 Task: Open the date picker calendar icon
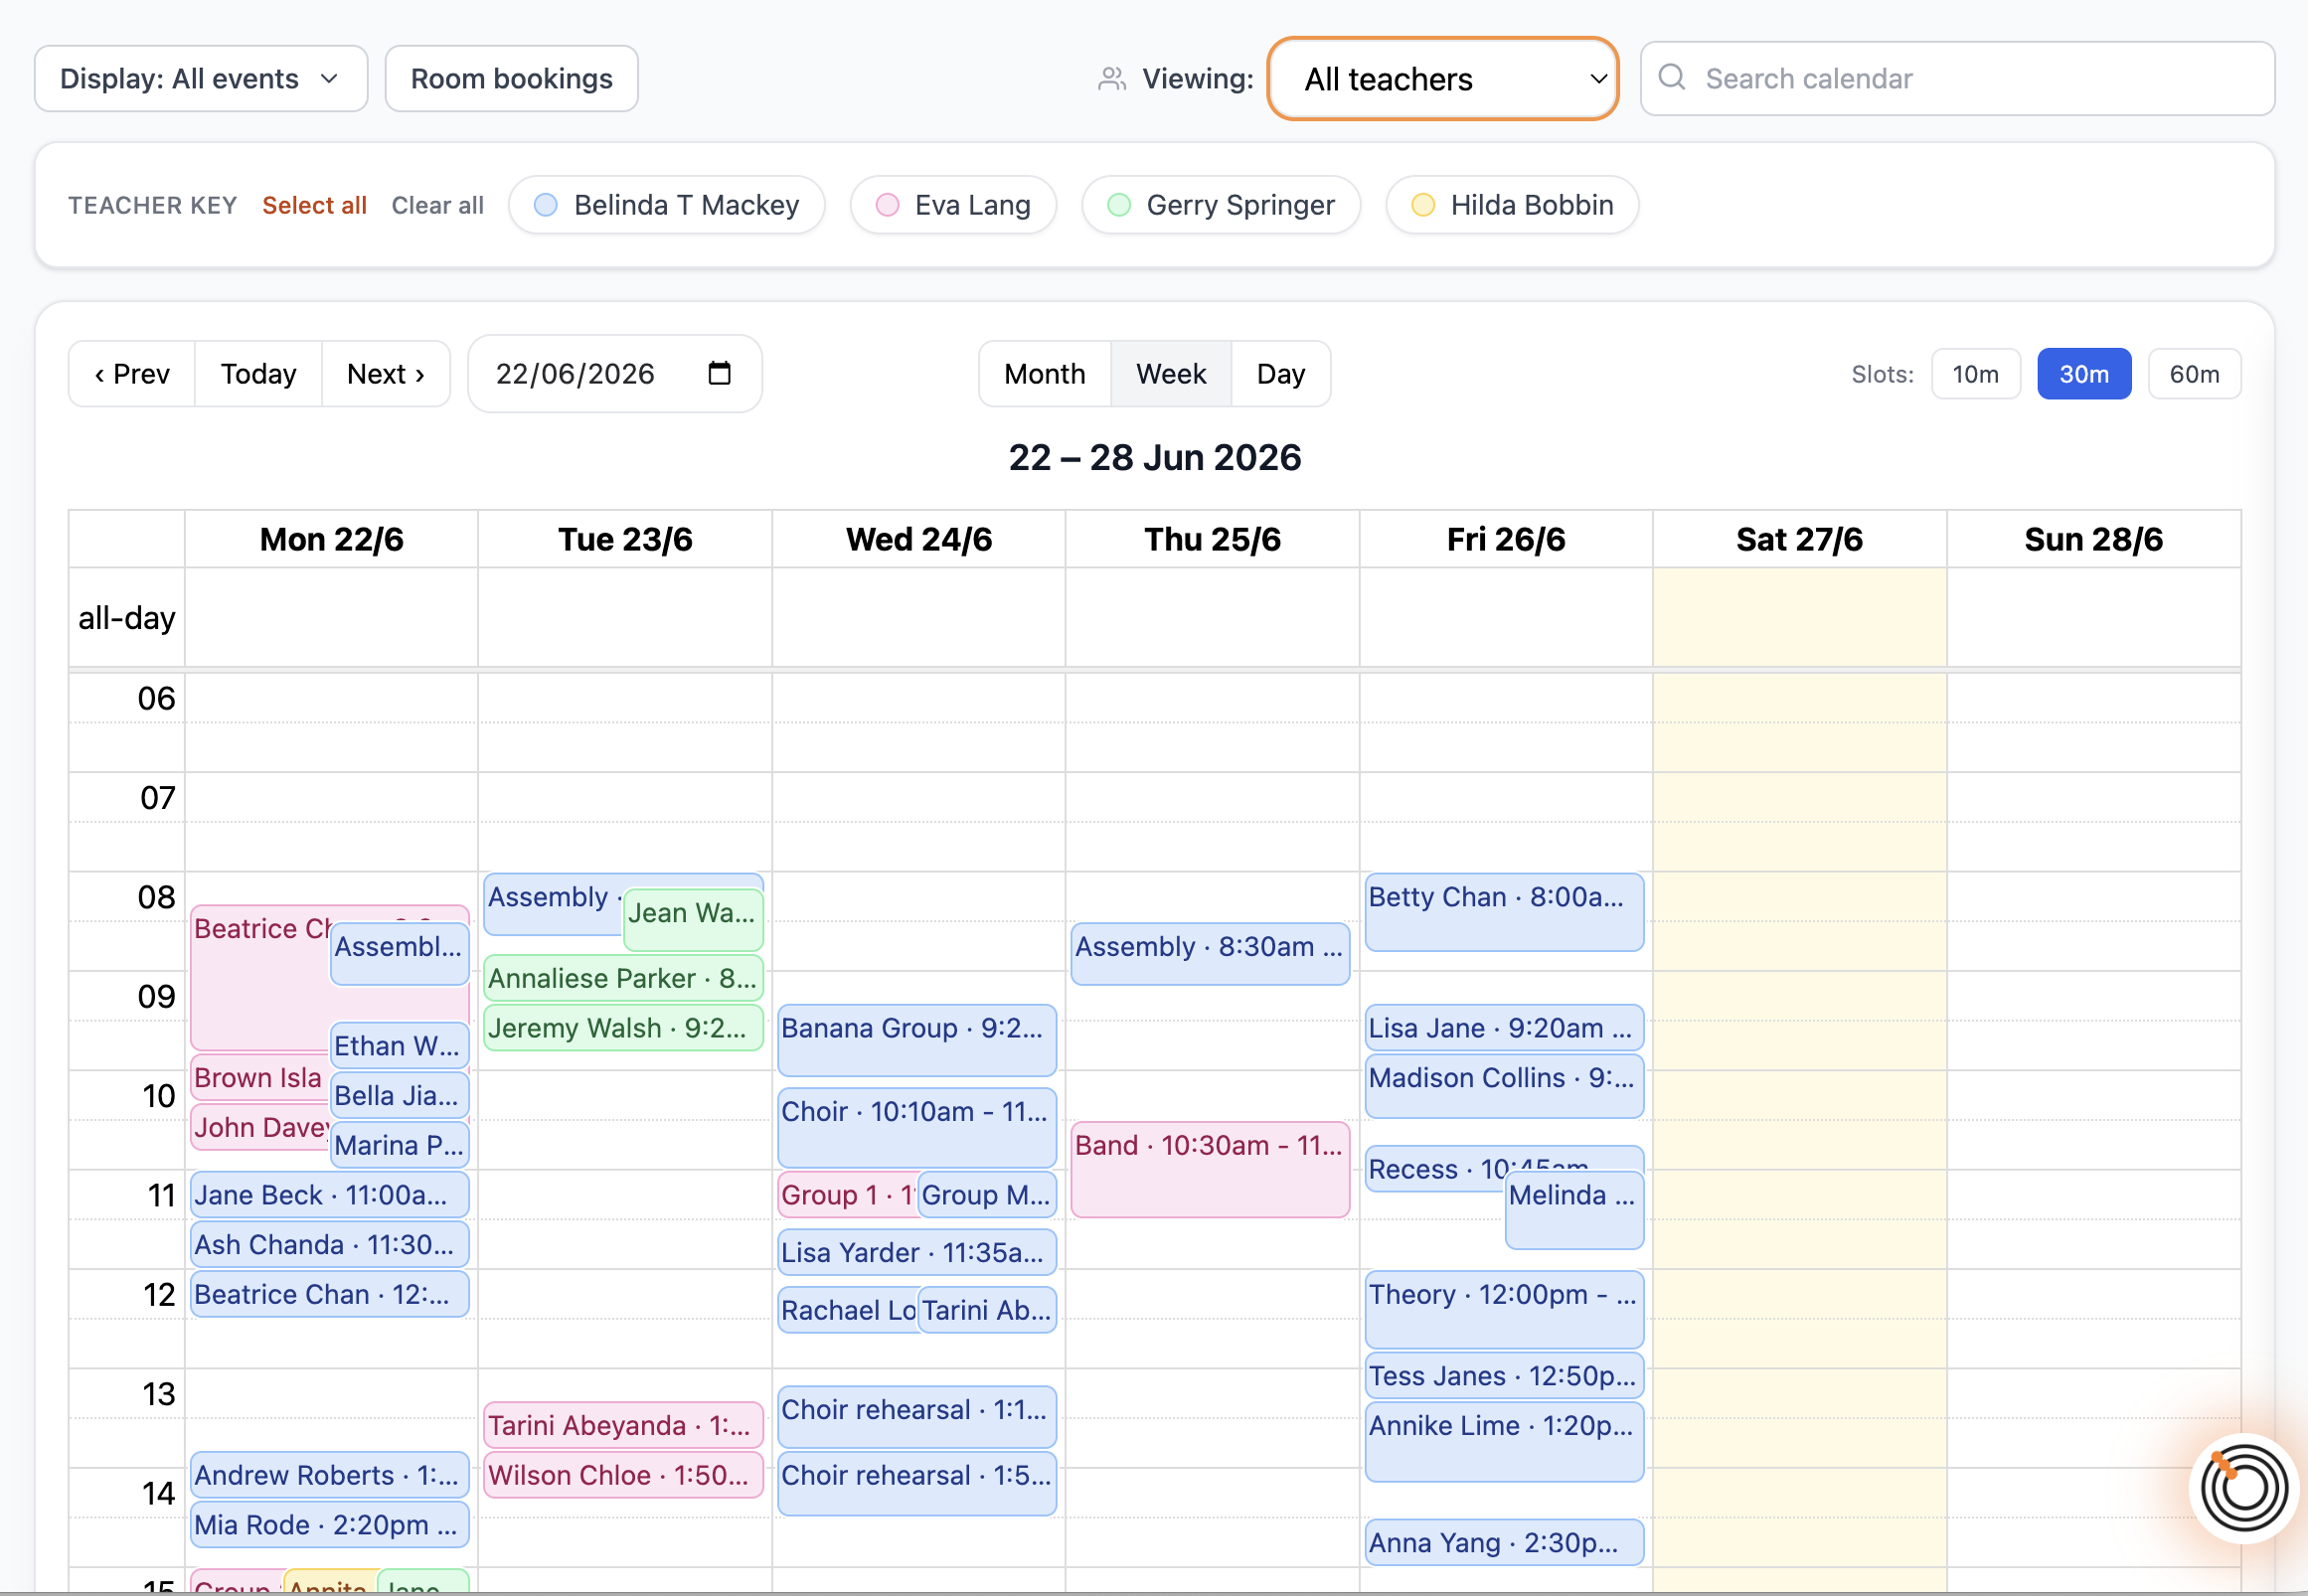[719, 373]
